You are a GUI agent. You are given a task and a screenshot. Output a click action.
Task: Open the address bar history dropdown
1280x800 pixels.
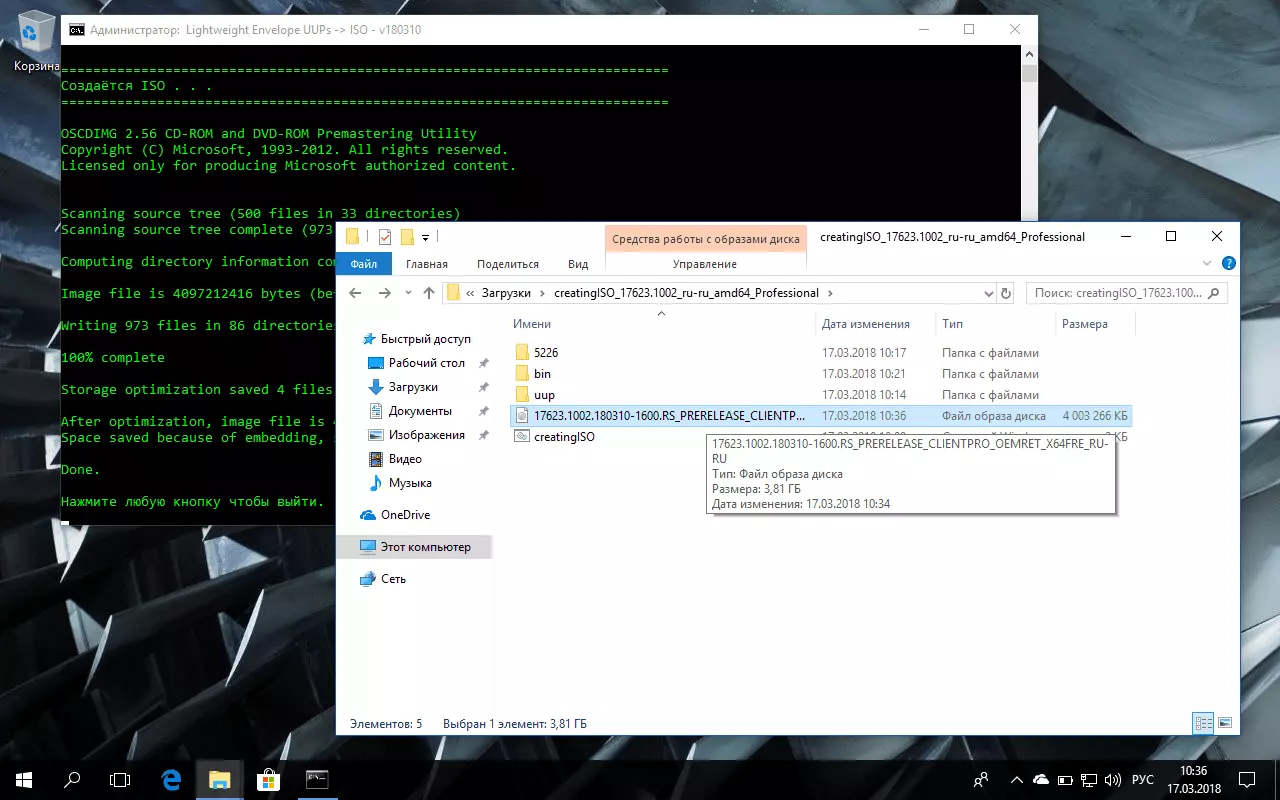click(989, 293)
